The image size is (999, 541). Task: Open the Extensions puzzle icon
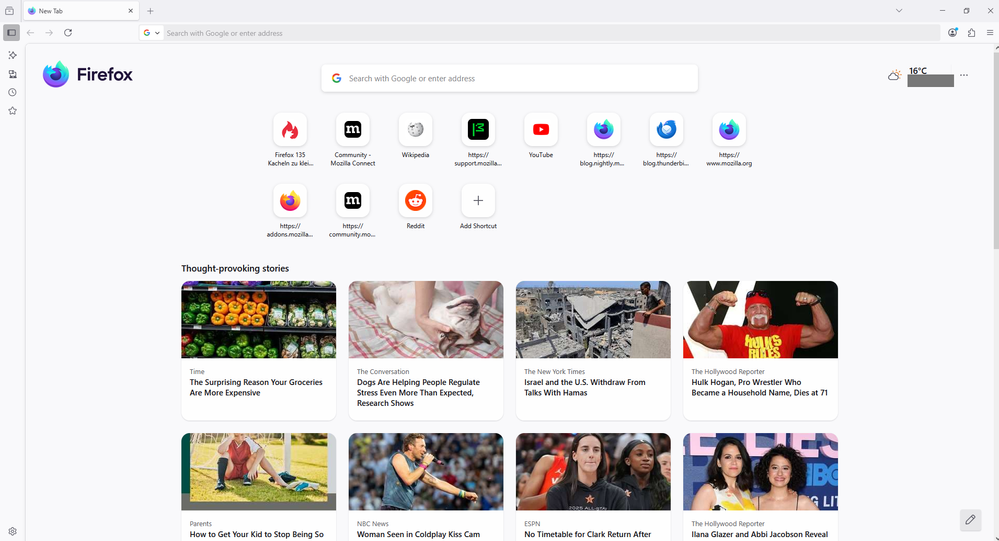pos(971,33)
